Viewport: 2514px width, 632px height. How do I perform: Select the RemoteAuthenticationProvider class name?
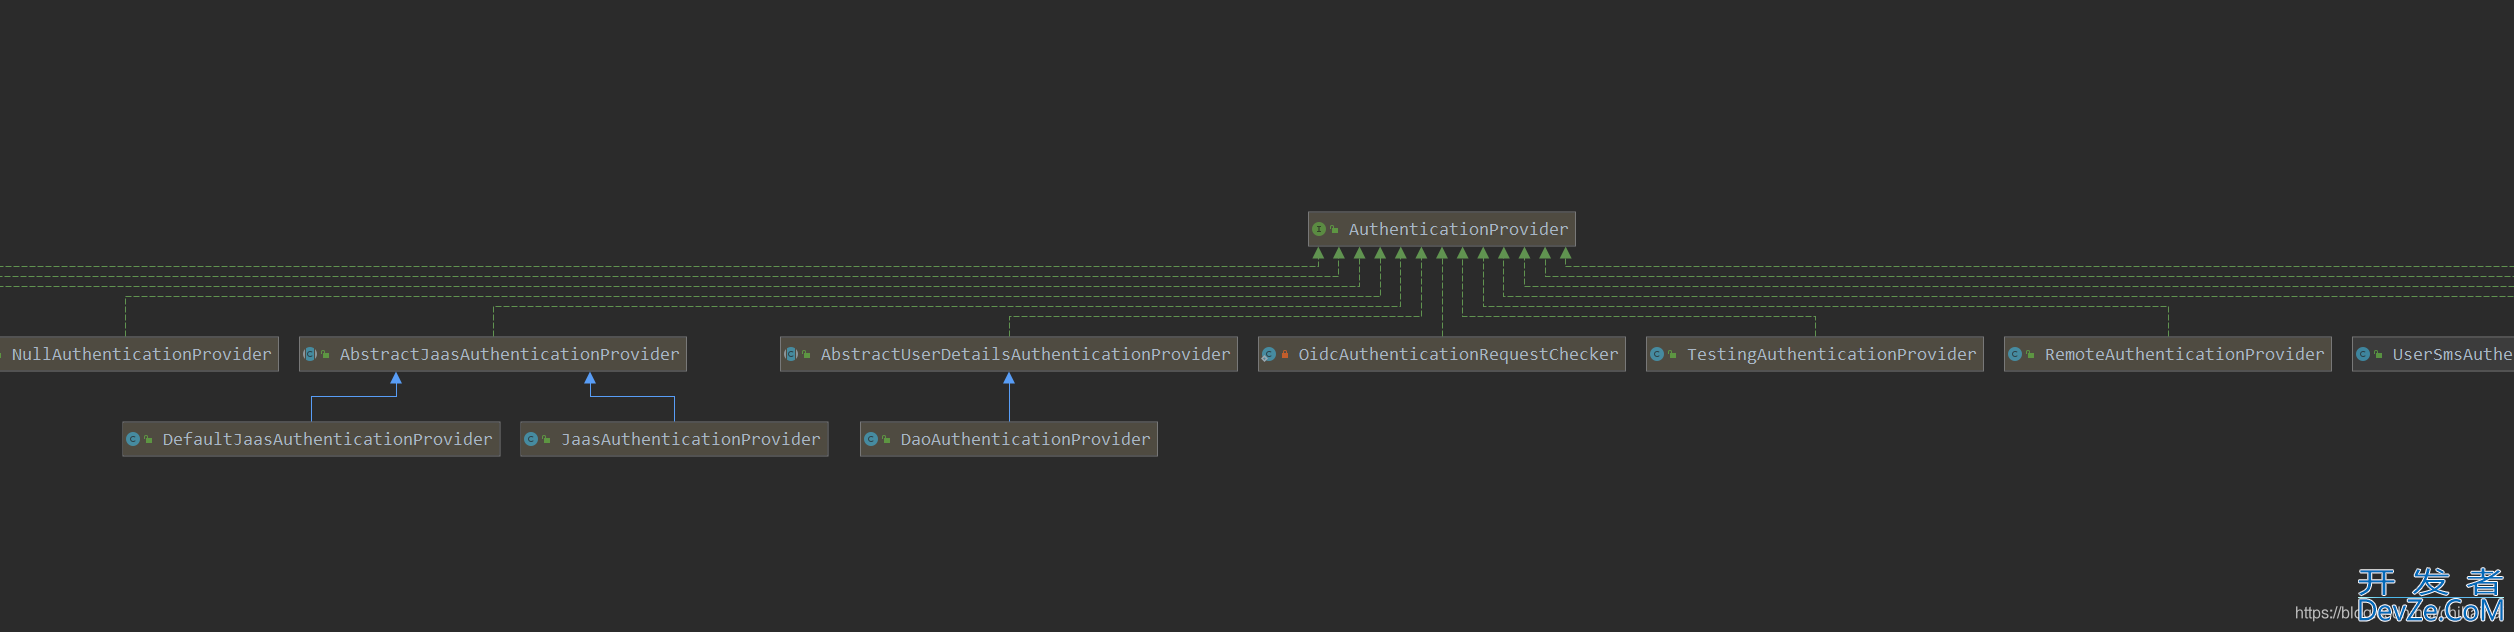2184,354
